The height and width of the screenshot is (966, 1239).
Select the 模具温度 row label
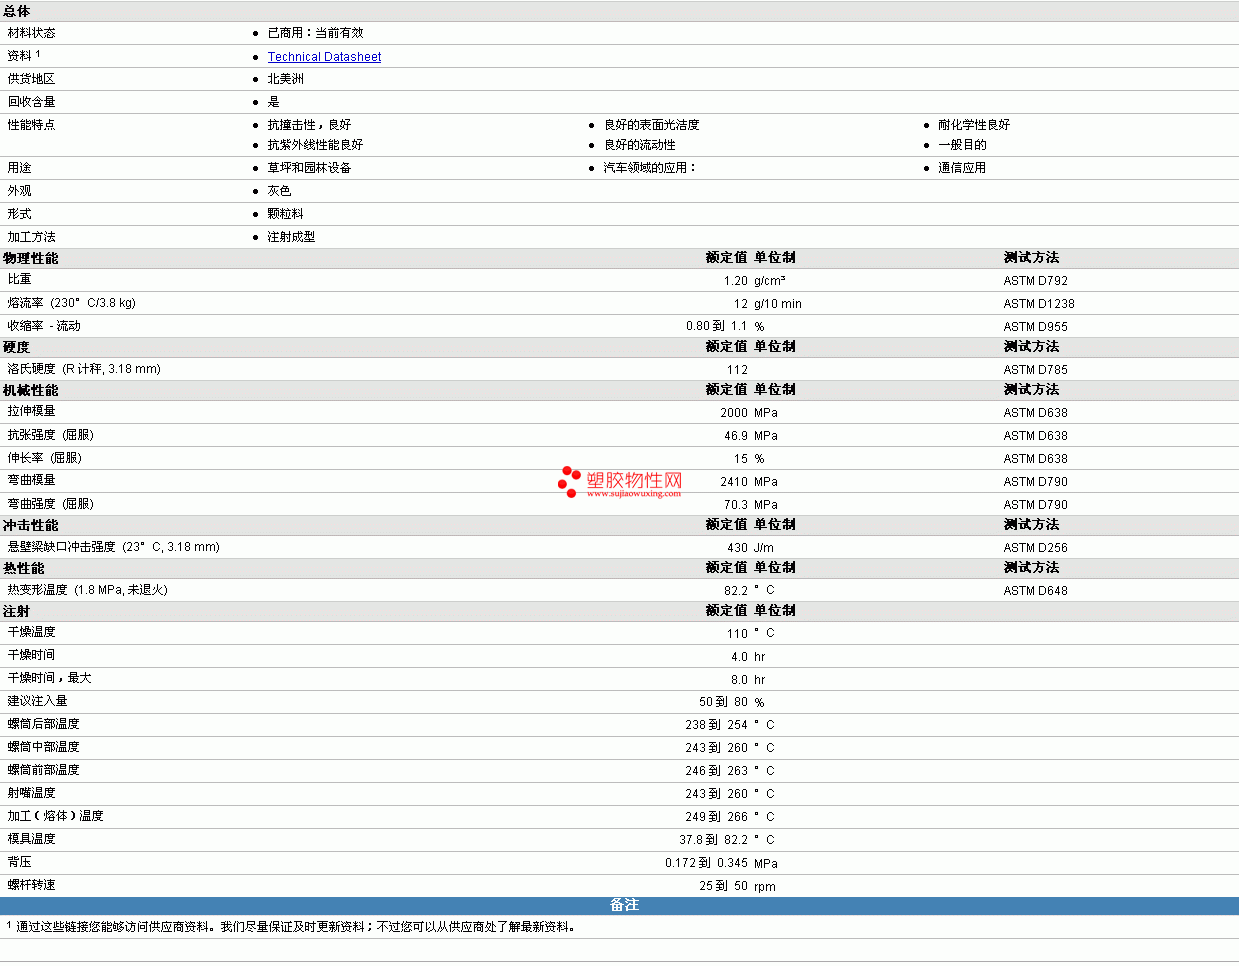click(x=32, y=839)
